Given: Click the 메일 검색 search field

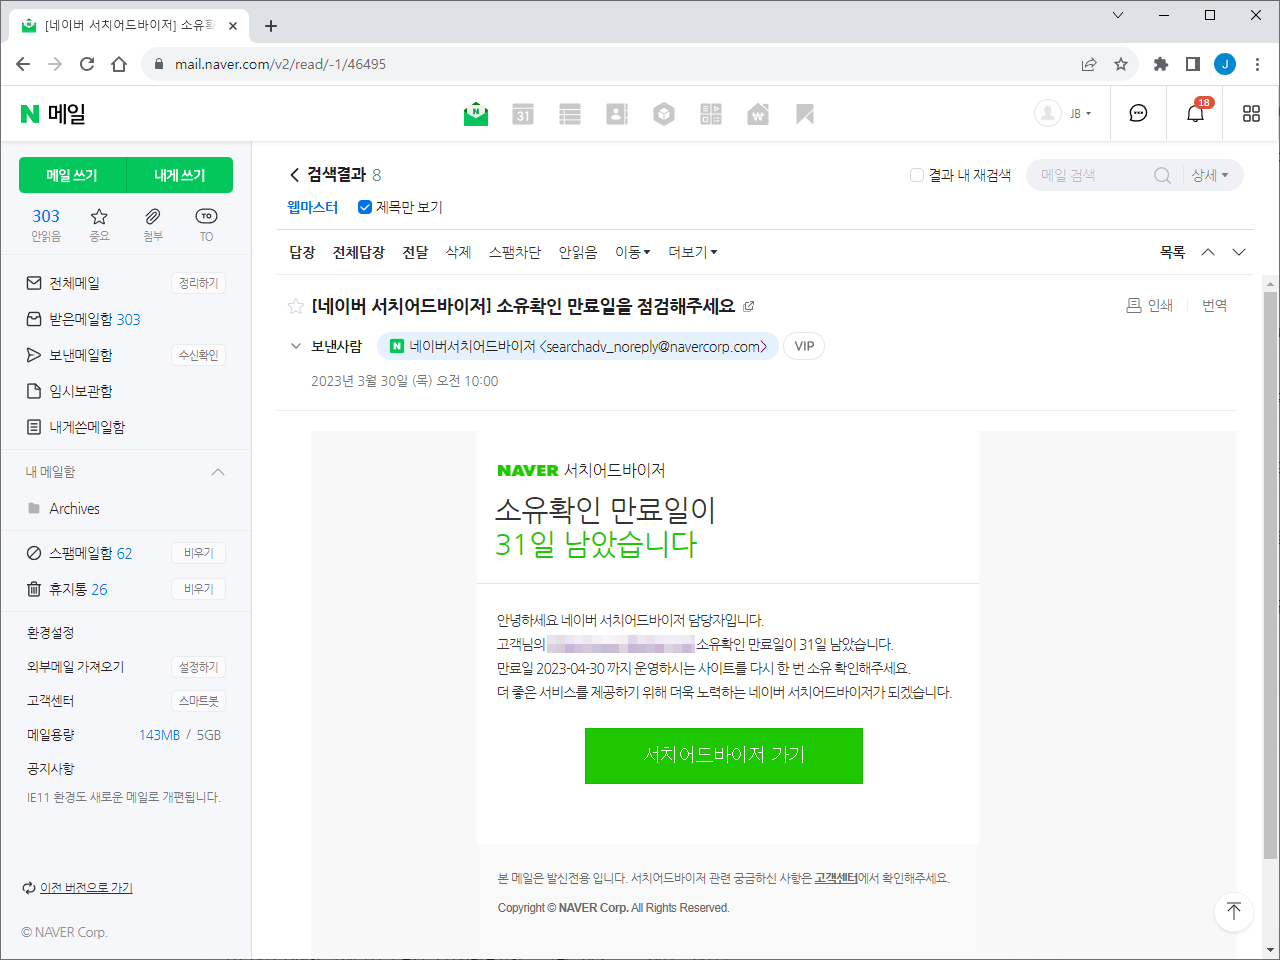Looking at the screenshot, I should 1094,175.
